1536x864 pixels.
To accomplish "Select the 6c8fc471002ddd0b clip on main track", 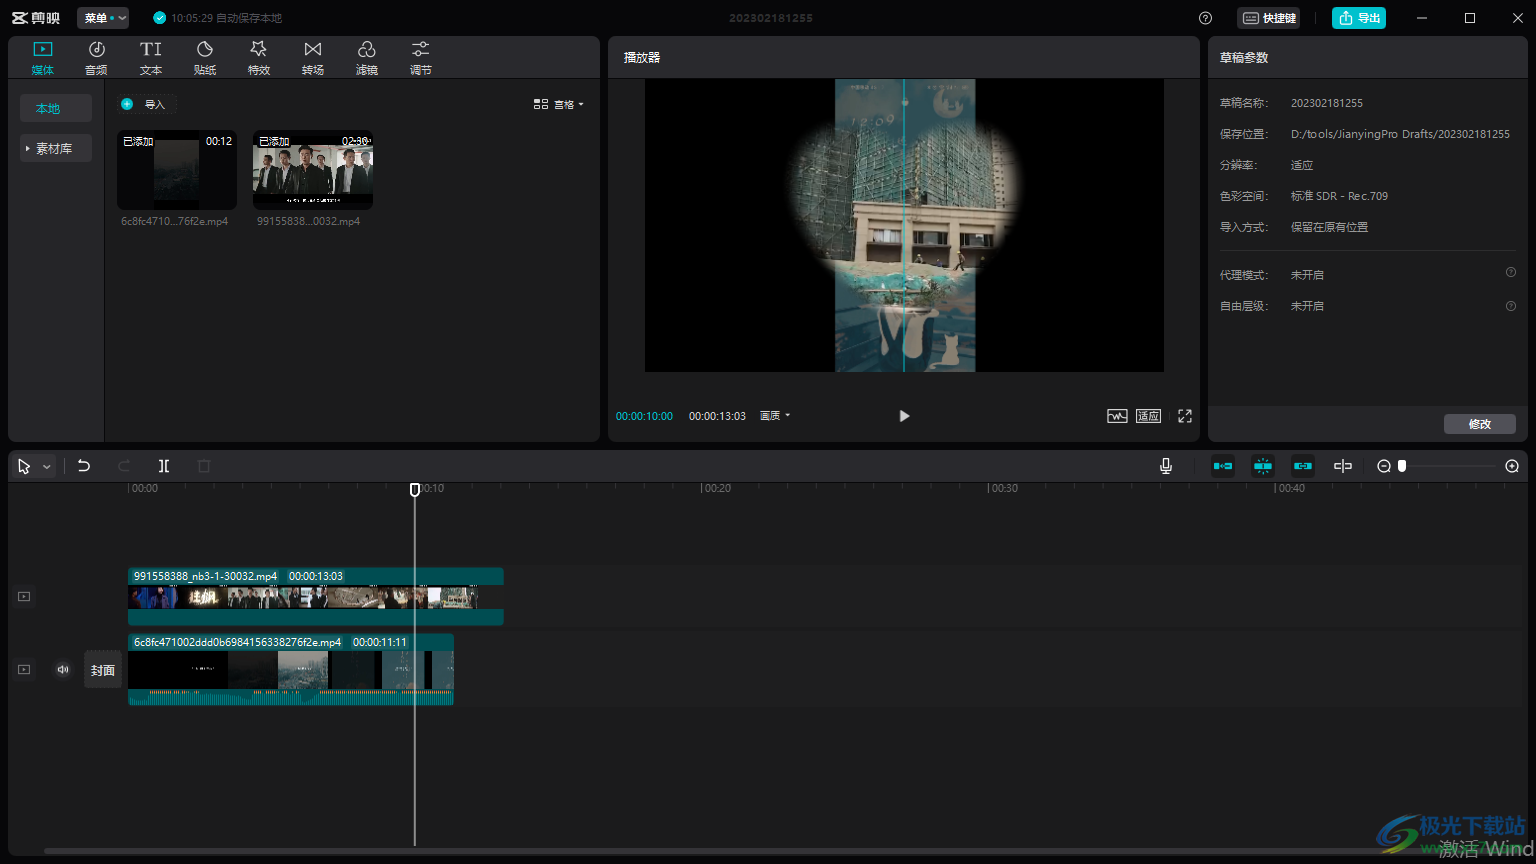I will point(291,669).
